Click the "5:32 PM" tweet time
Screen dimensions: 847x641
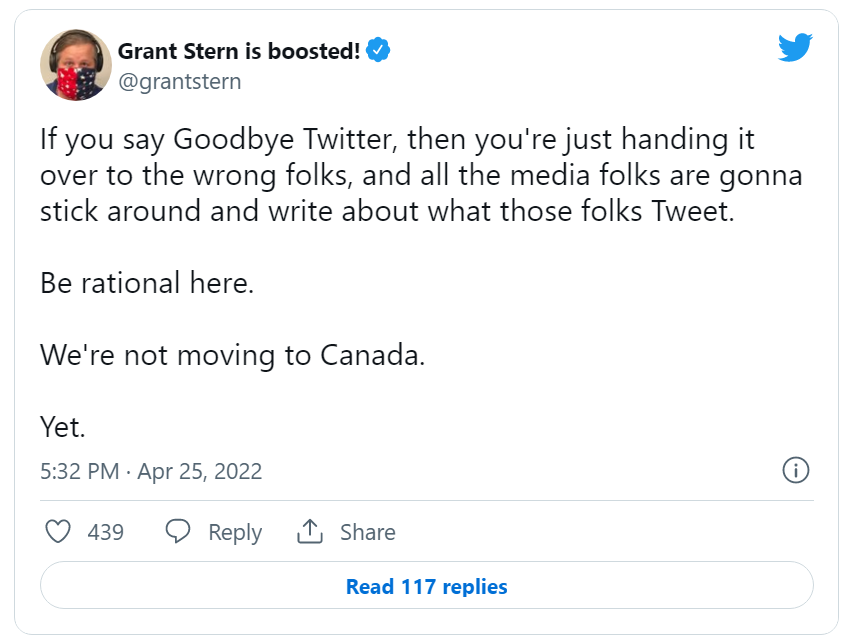(79, 472)
